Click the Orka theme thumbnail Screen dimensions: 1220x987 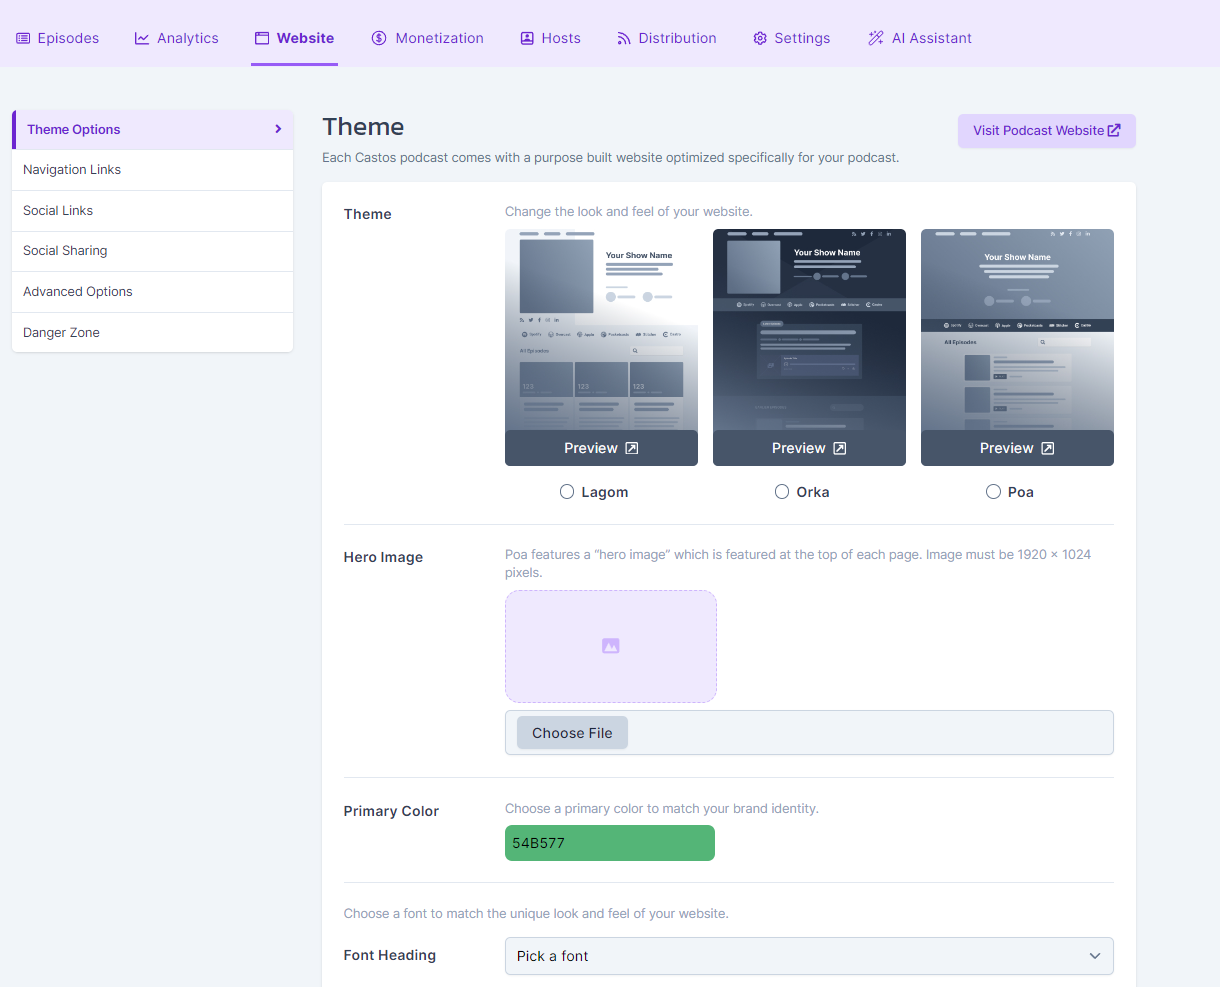point(809,330)
